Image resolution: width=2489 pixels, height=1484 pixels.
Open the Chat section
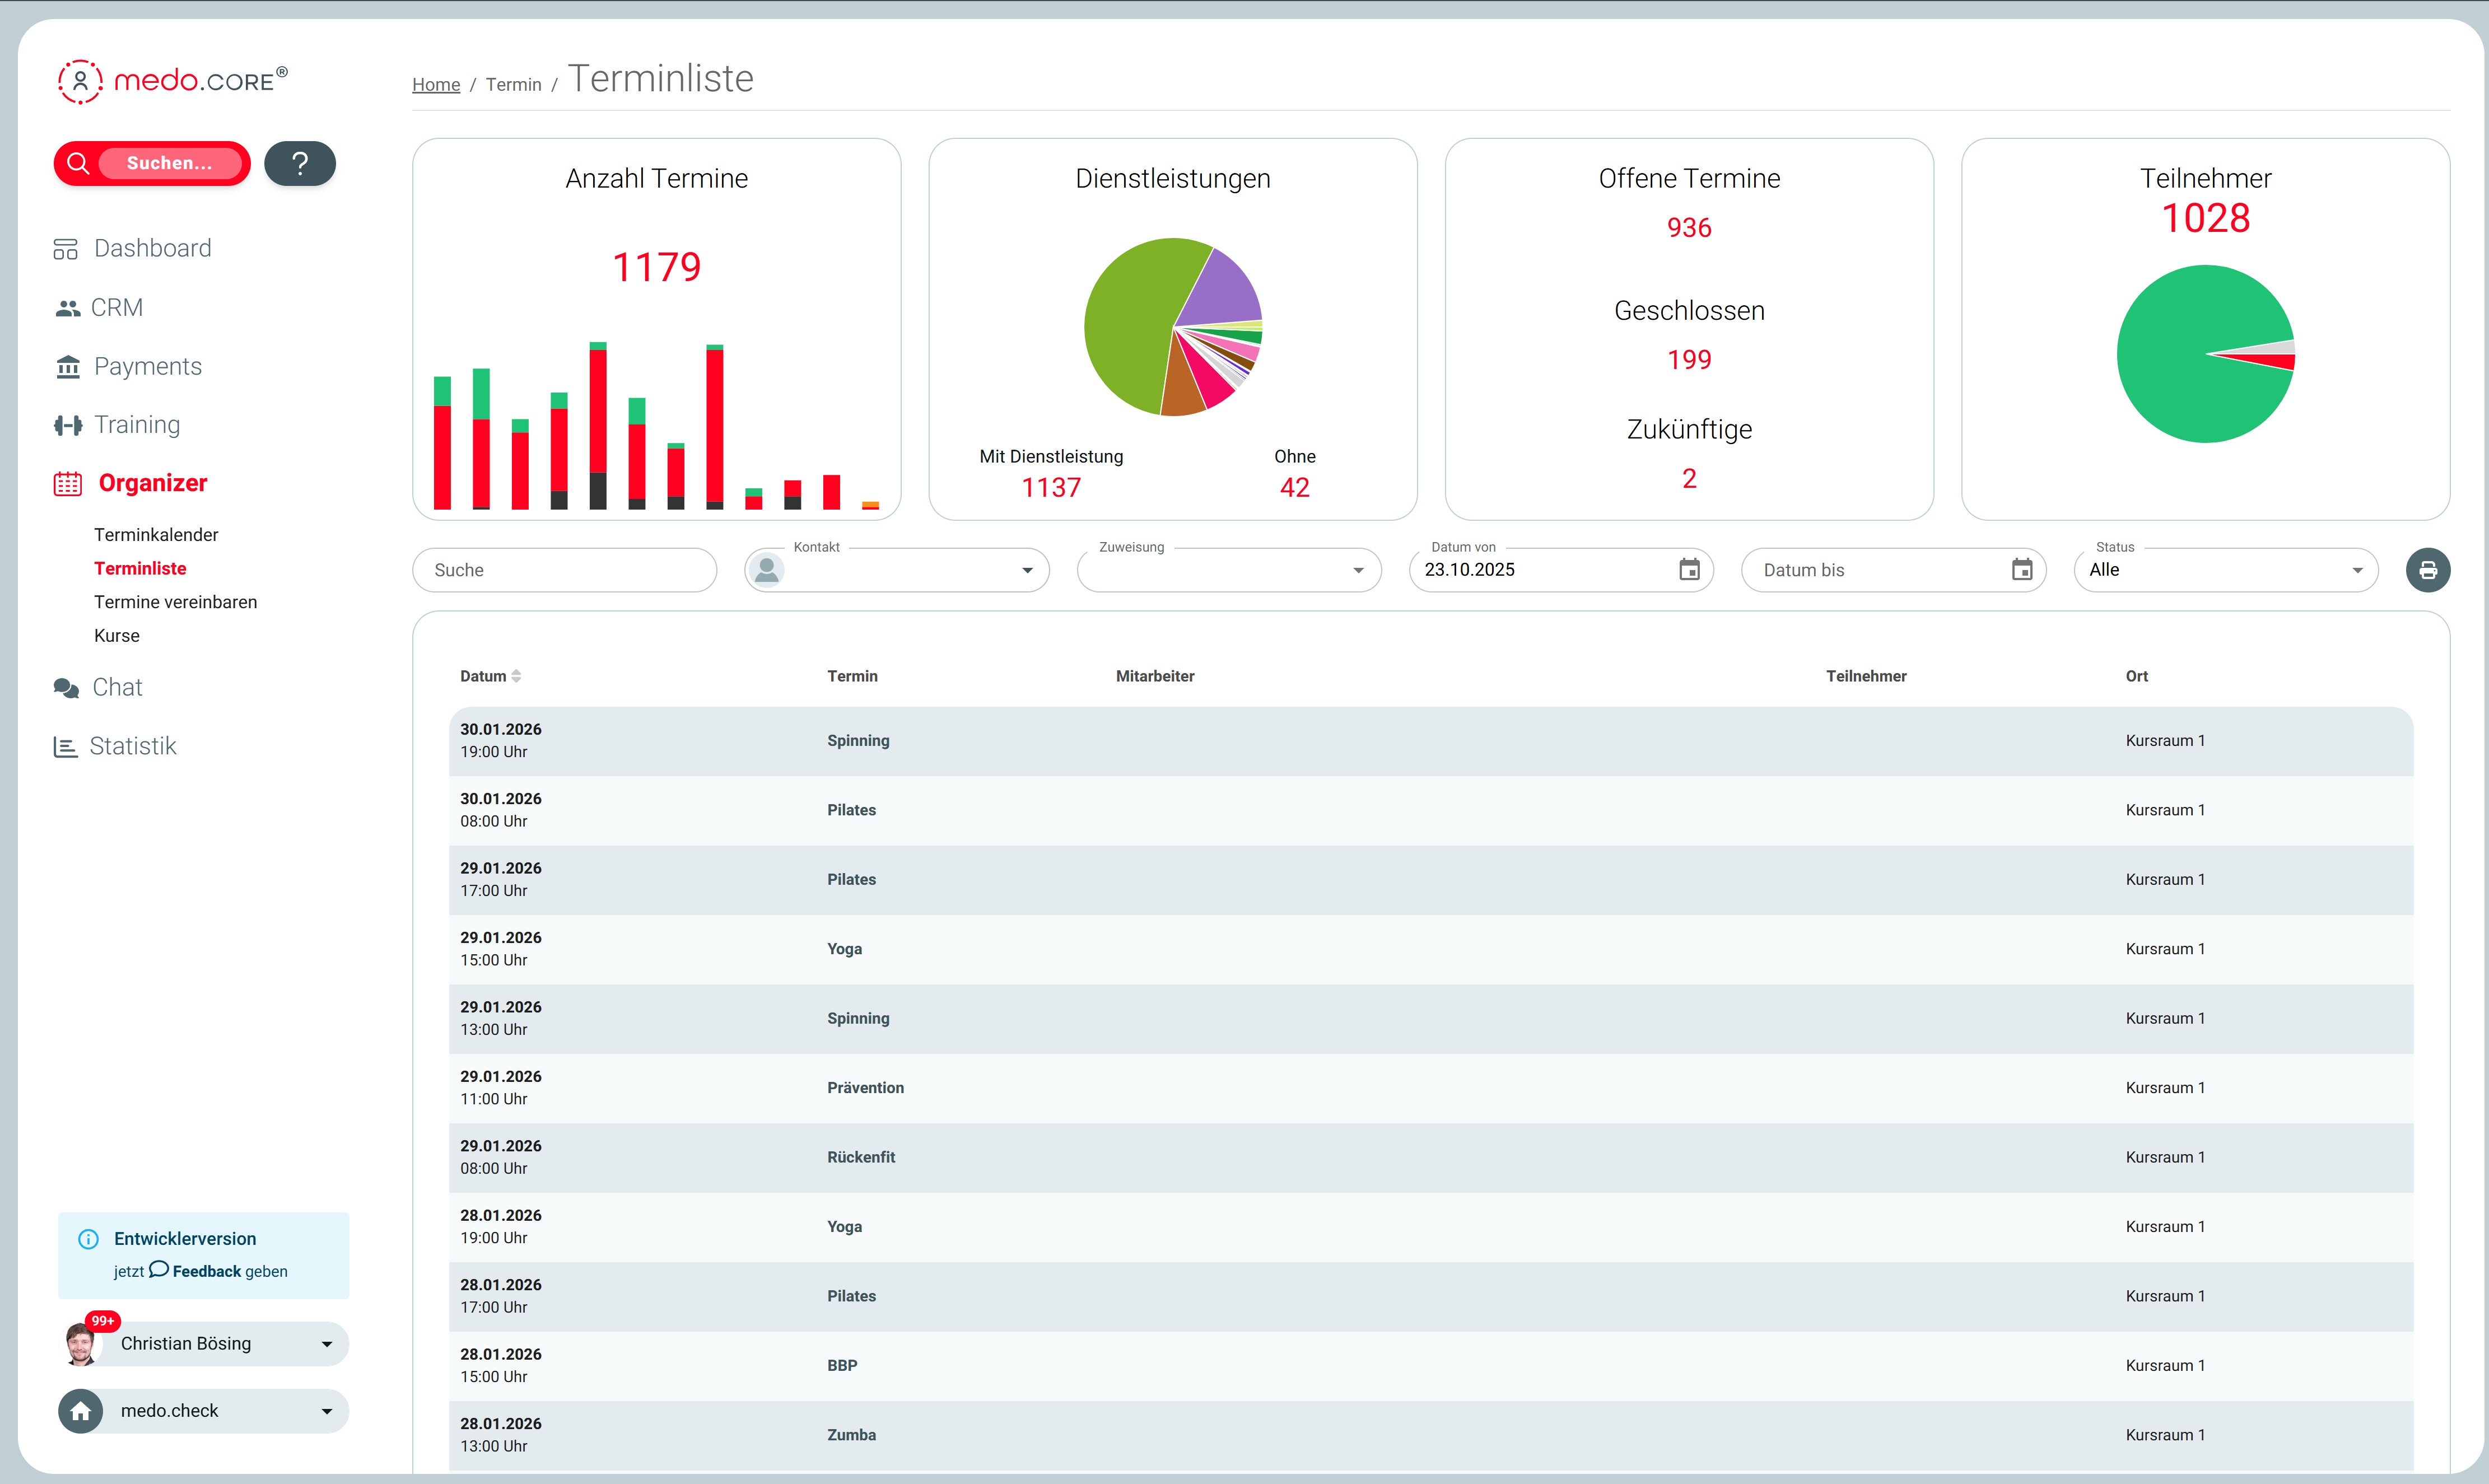click(117, 687)
